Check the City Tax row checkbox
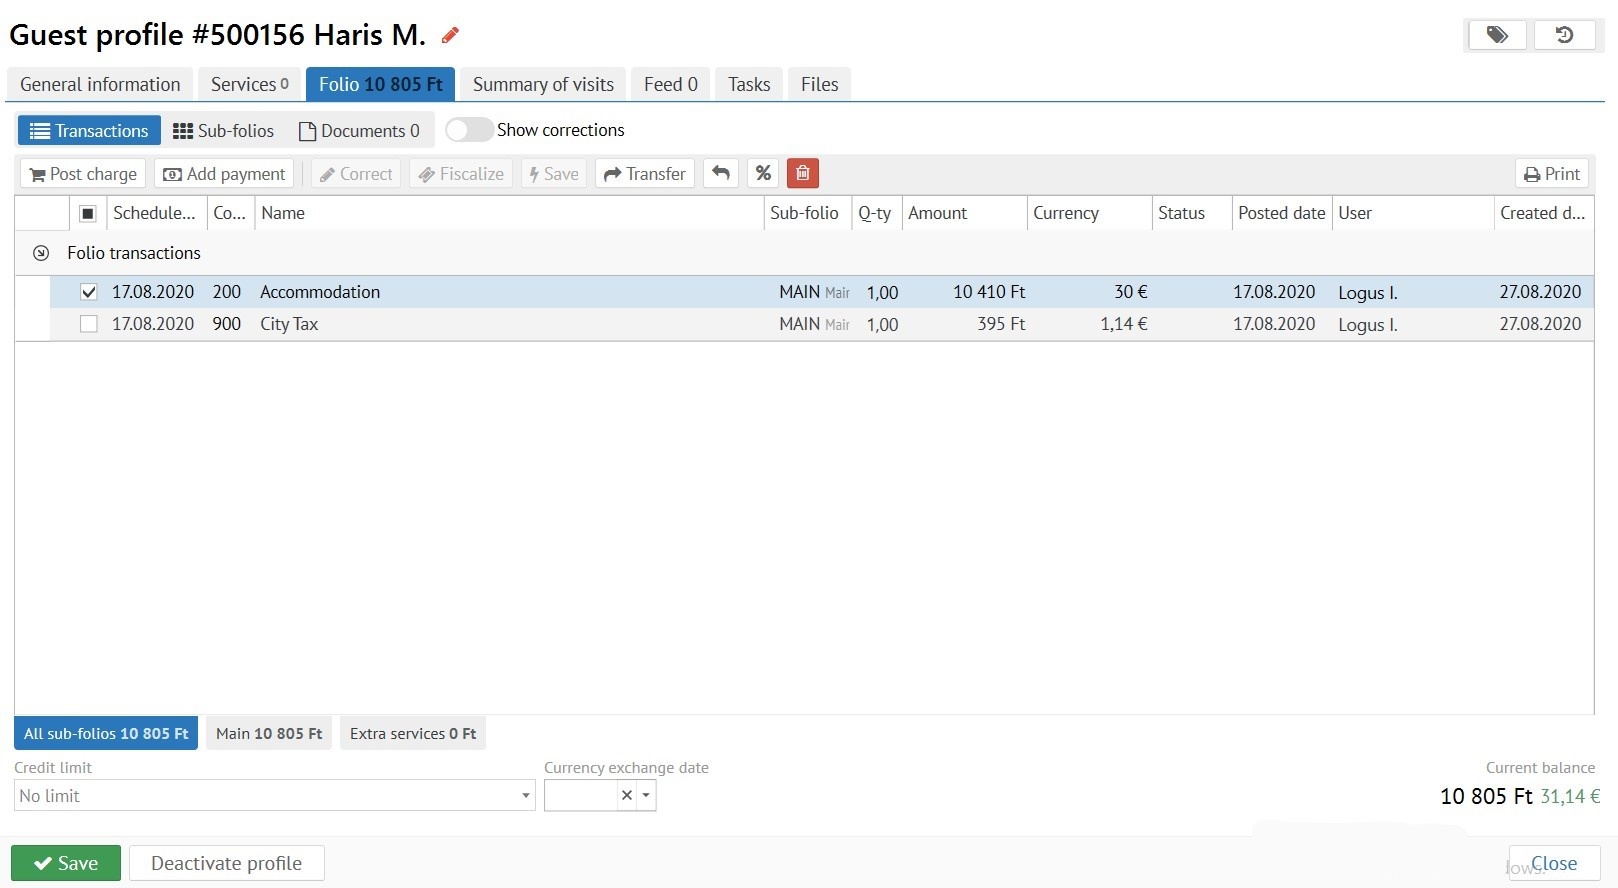This screenshot has height=888, width=1618. (x=89, y=324)
